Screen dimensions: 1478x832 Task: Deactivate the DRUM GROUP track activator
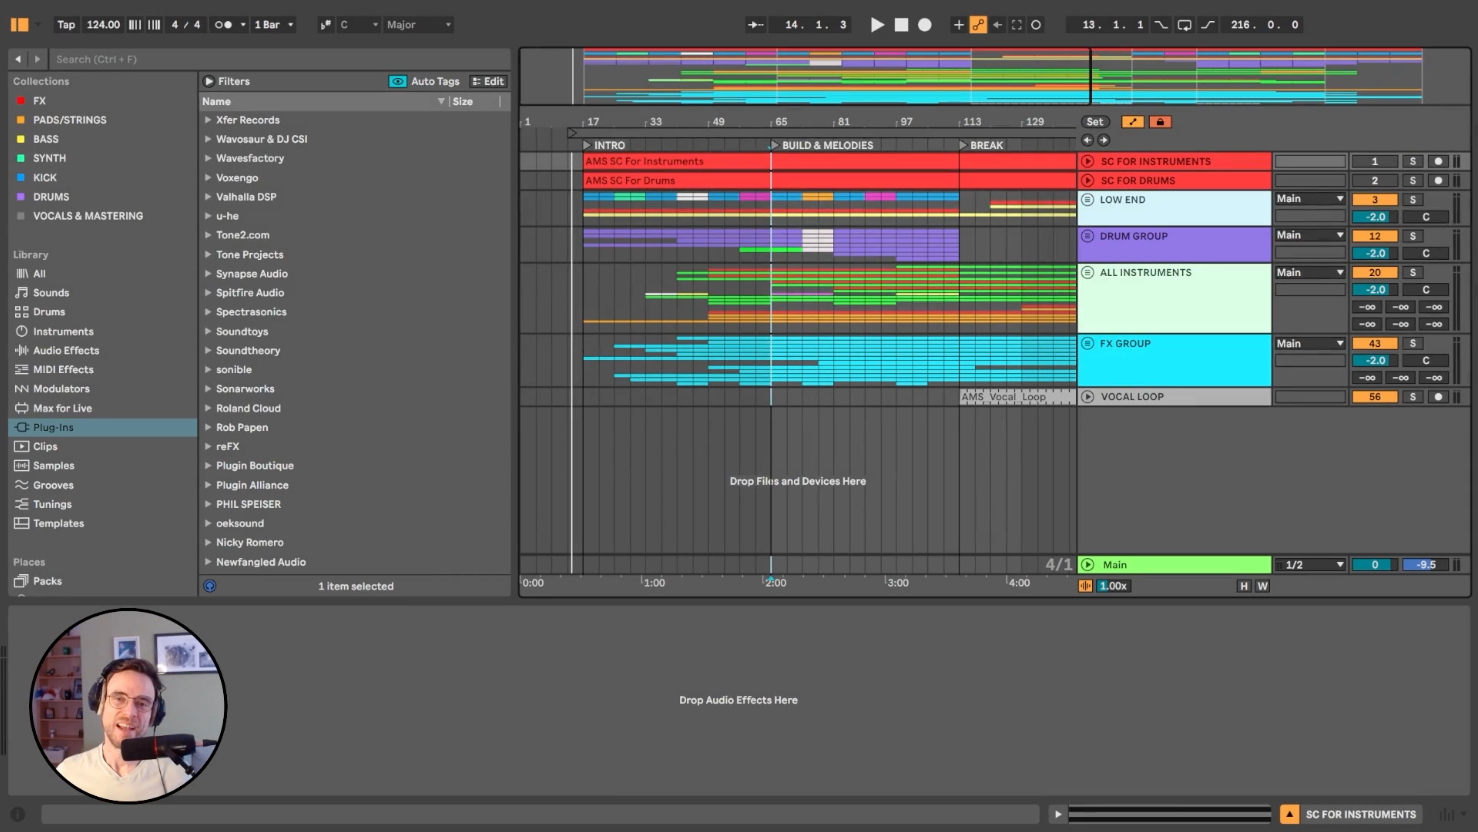pos(1374,236)
